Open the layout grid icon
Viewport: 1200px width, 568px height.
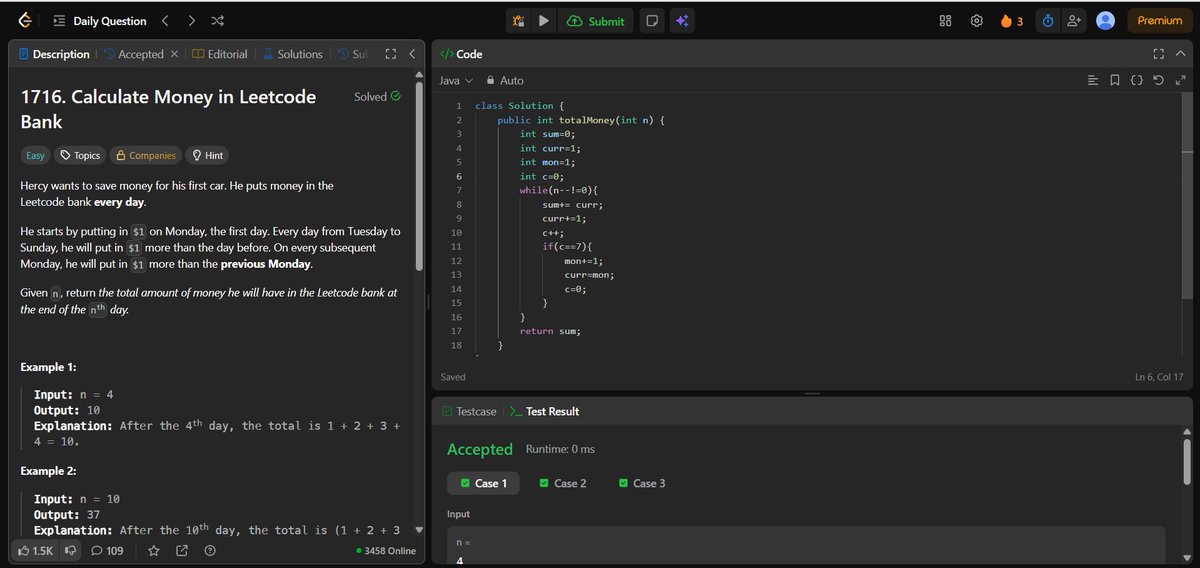pyautogui.click(x=945, y=21)
